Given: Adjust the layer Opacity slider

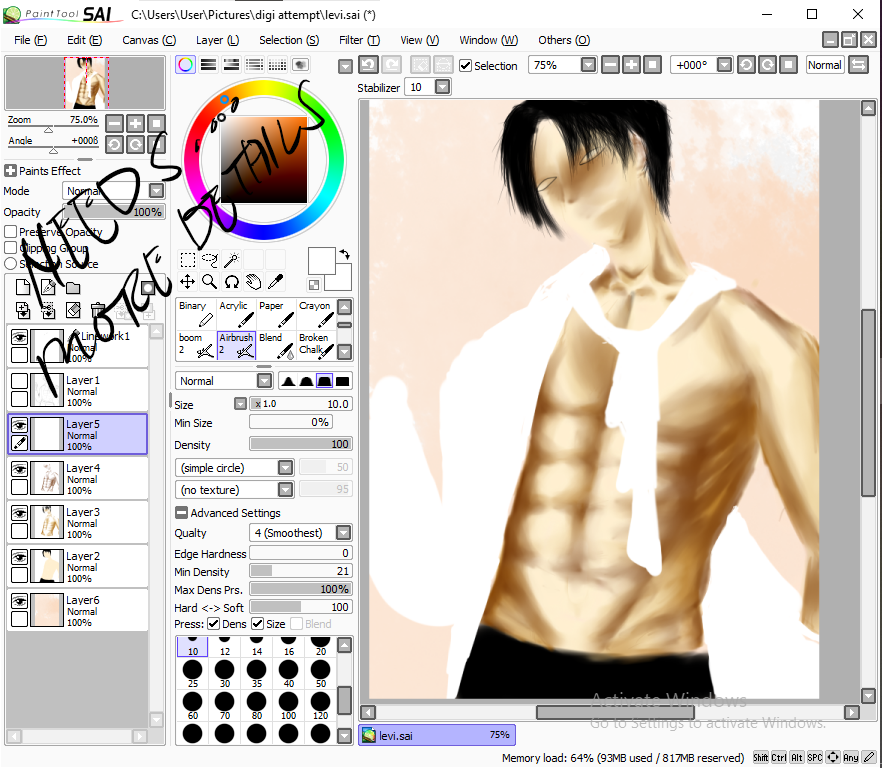Looking at the screenshot, I should 114,212.
